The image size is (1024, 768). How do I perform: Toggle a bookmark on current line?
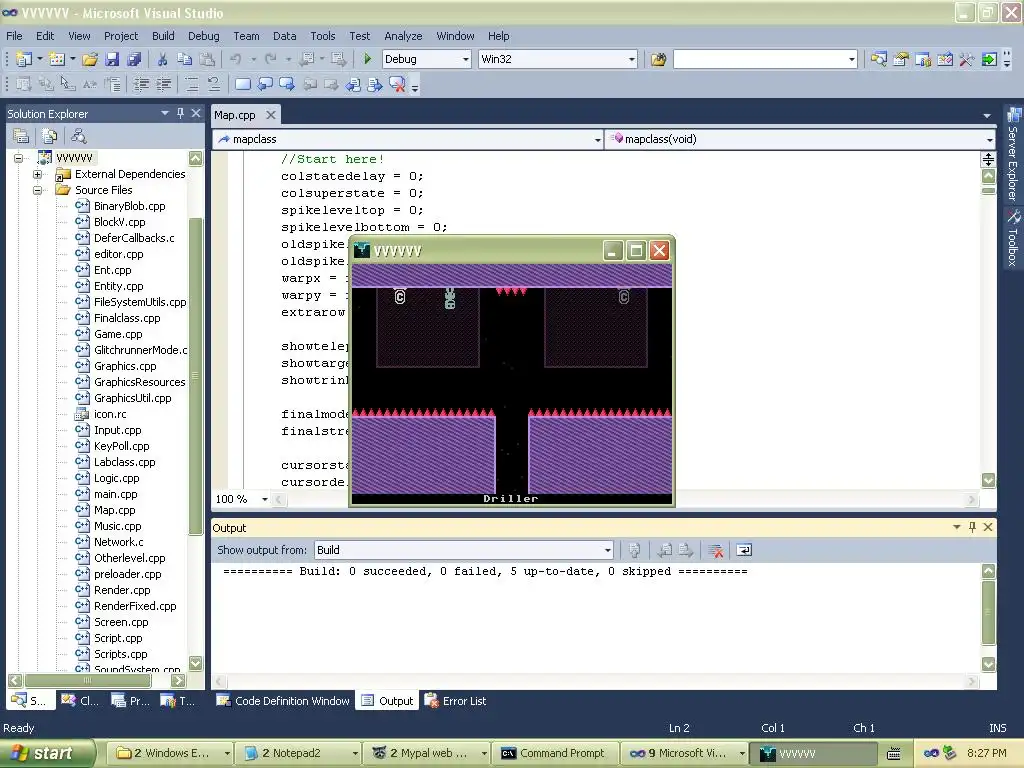pyautogui.click(x=242, y=84)
